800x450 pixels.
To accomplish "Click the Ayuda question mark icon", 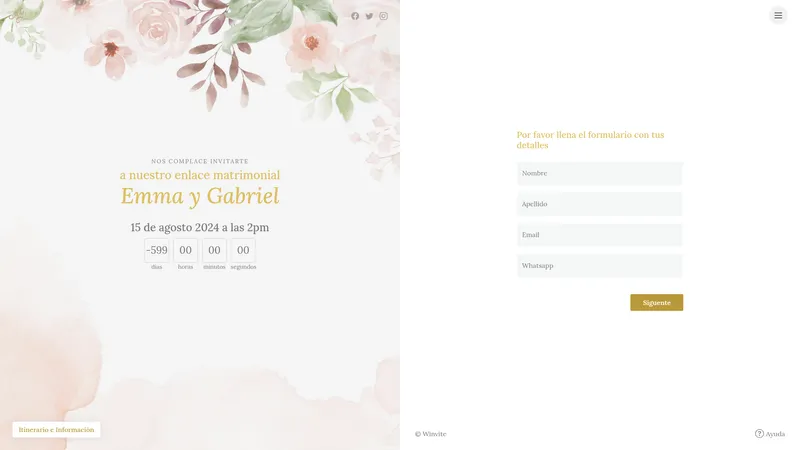I will pyautogui.click(x=759, y=434).
